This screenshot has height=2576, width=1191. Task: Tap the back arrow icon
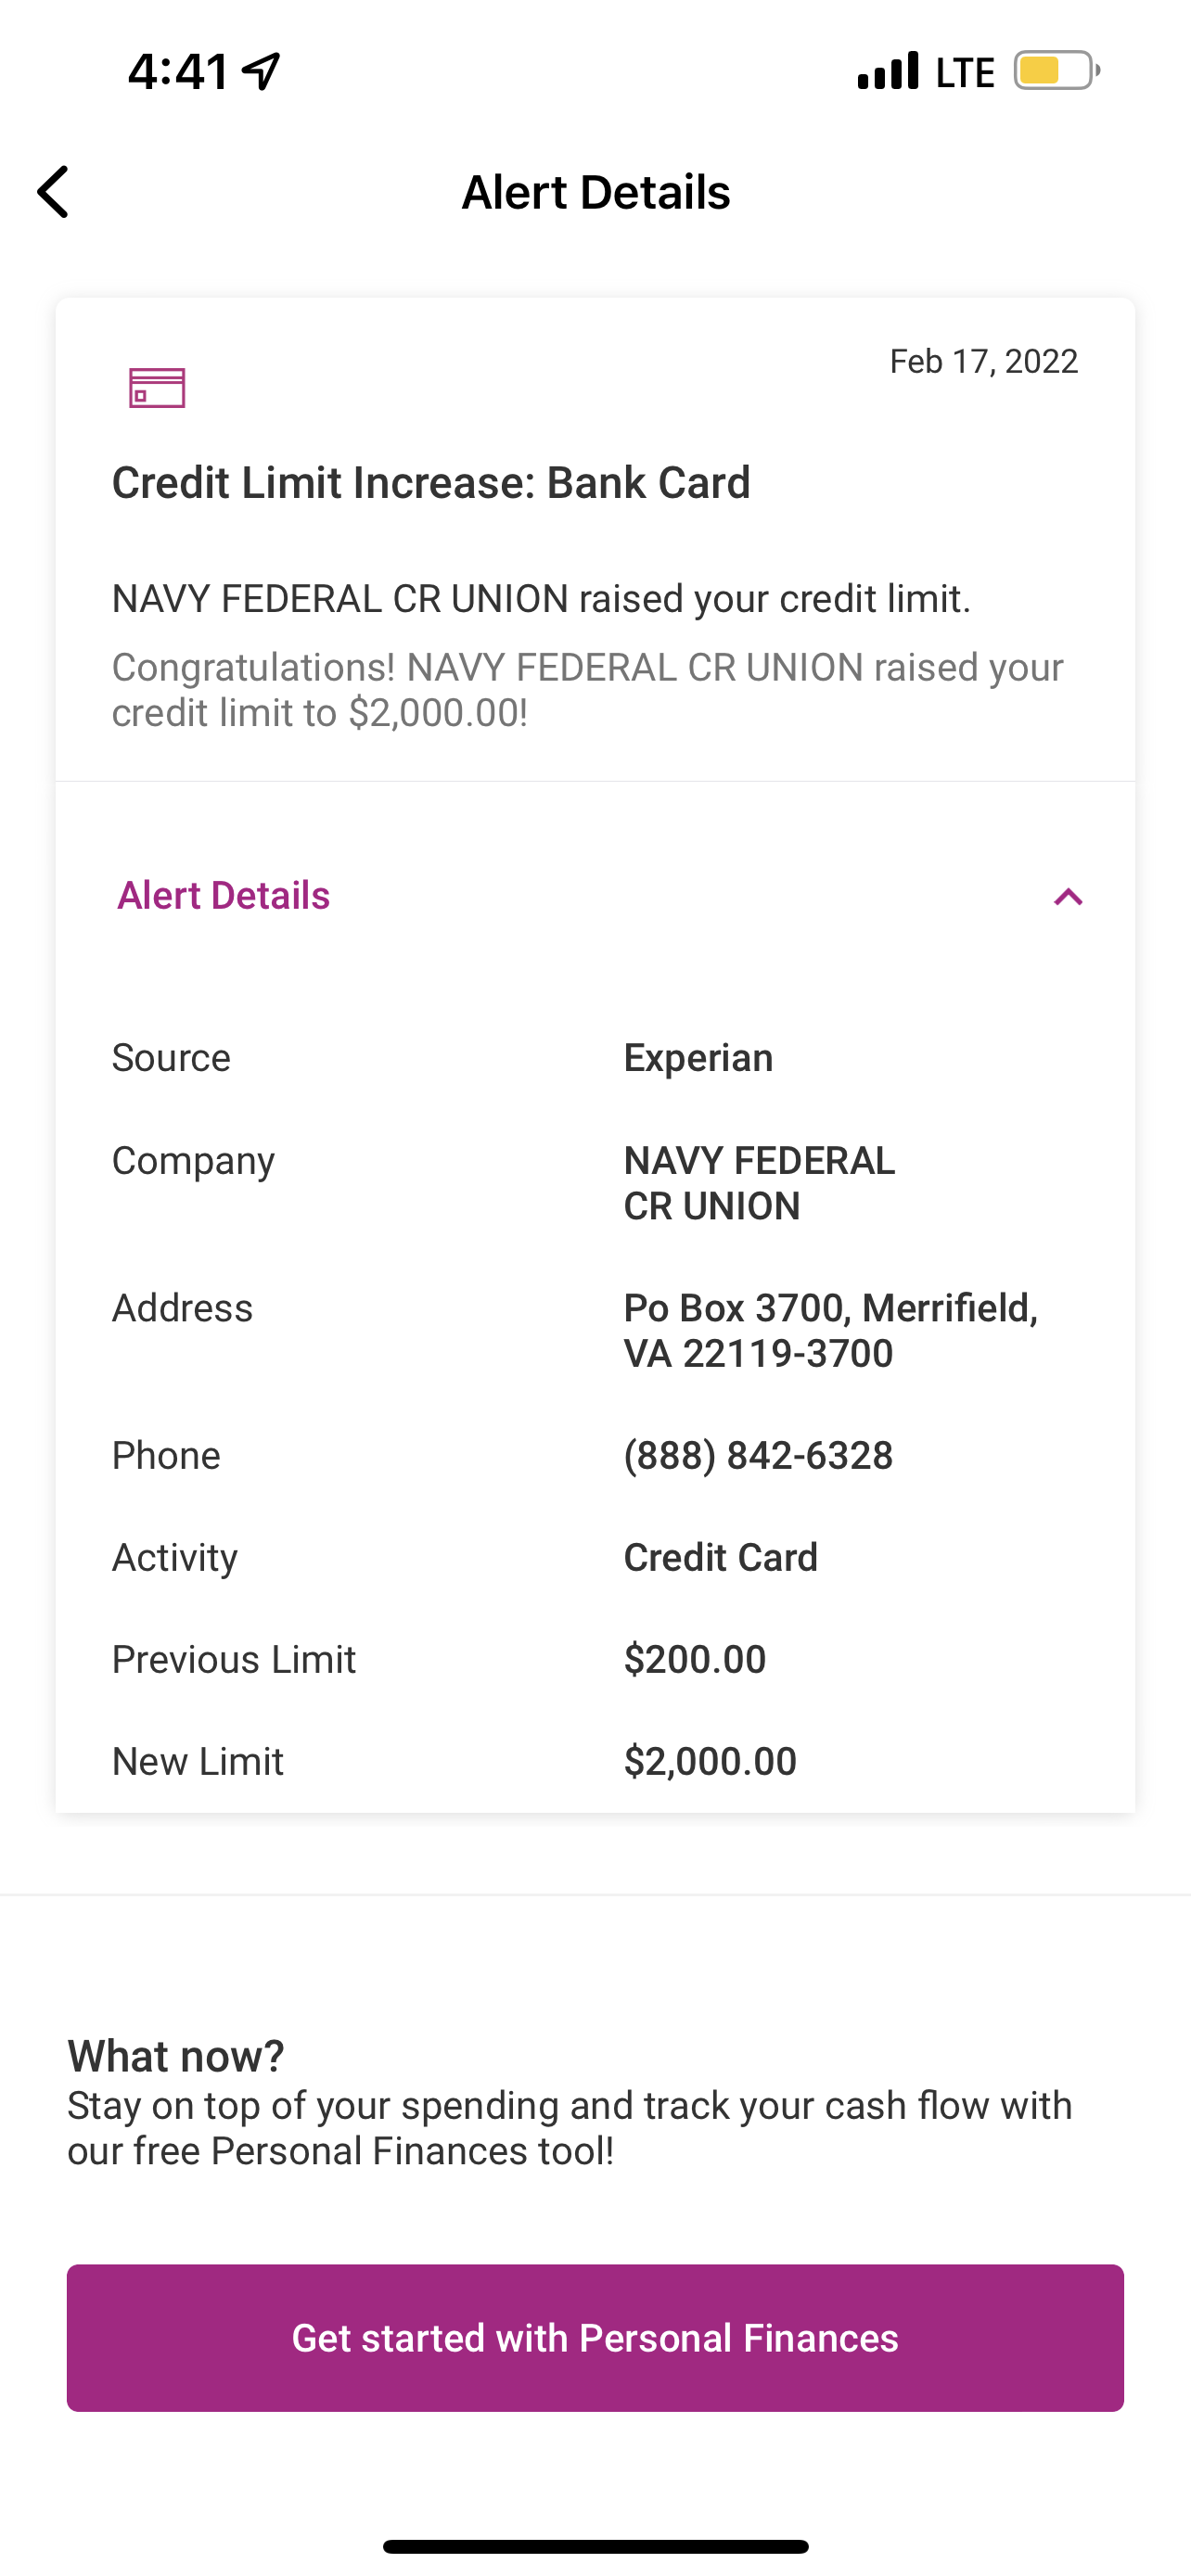pyautogui.click(x=54, y=192)
